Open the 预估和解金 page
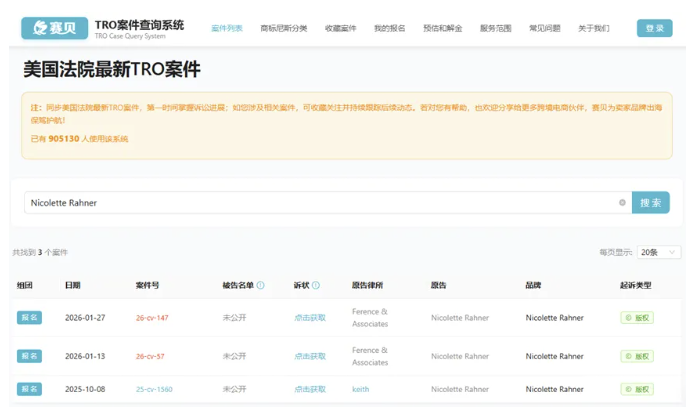693x410 pixels. point(442,29)
